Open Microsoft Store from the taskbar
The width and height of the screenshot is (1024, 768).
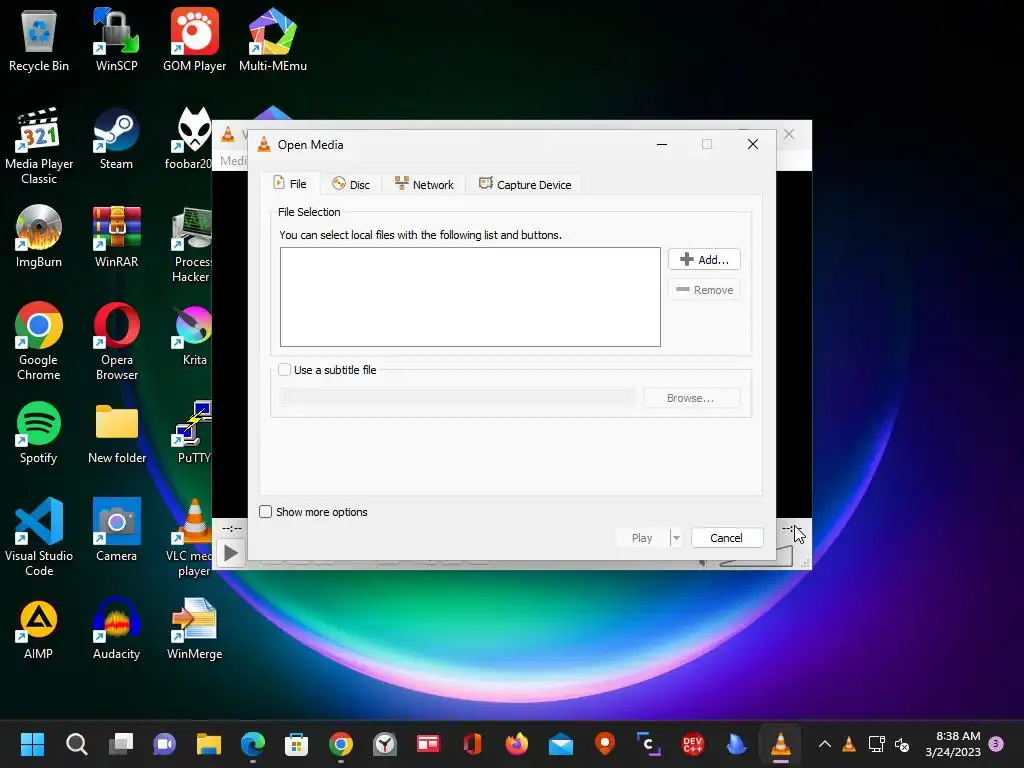[296, 744]
